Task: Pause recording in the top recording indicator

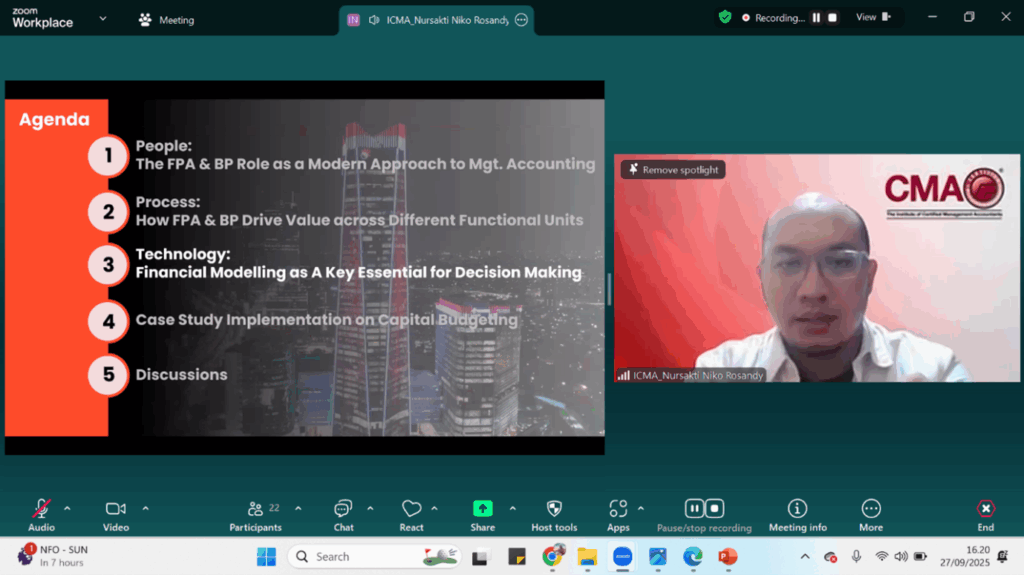Action: 816,18
